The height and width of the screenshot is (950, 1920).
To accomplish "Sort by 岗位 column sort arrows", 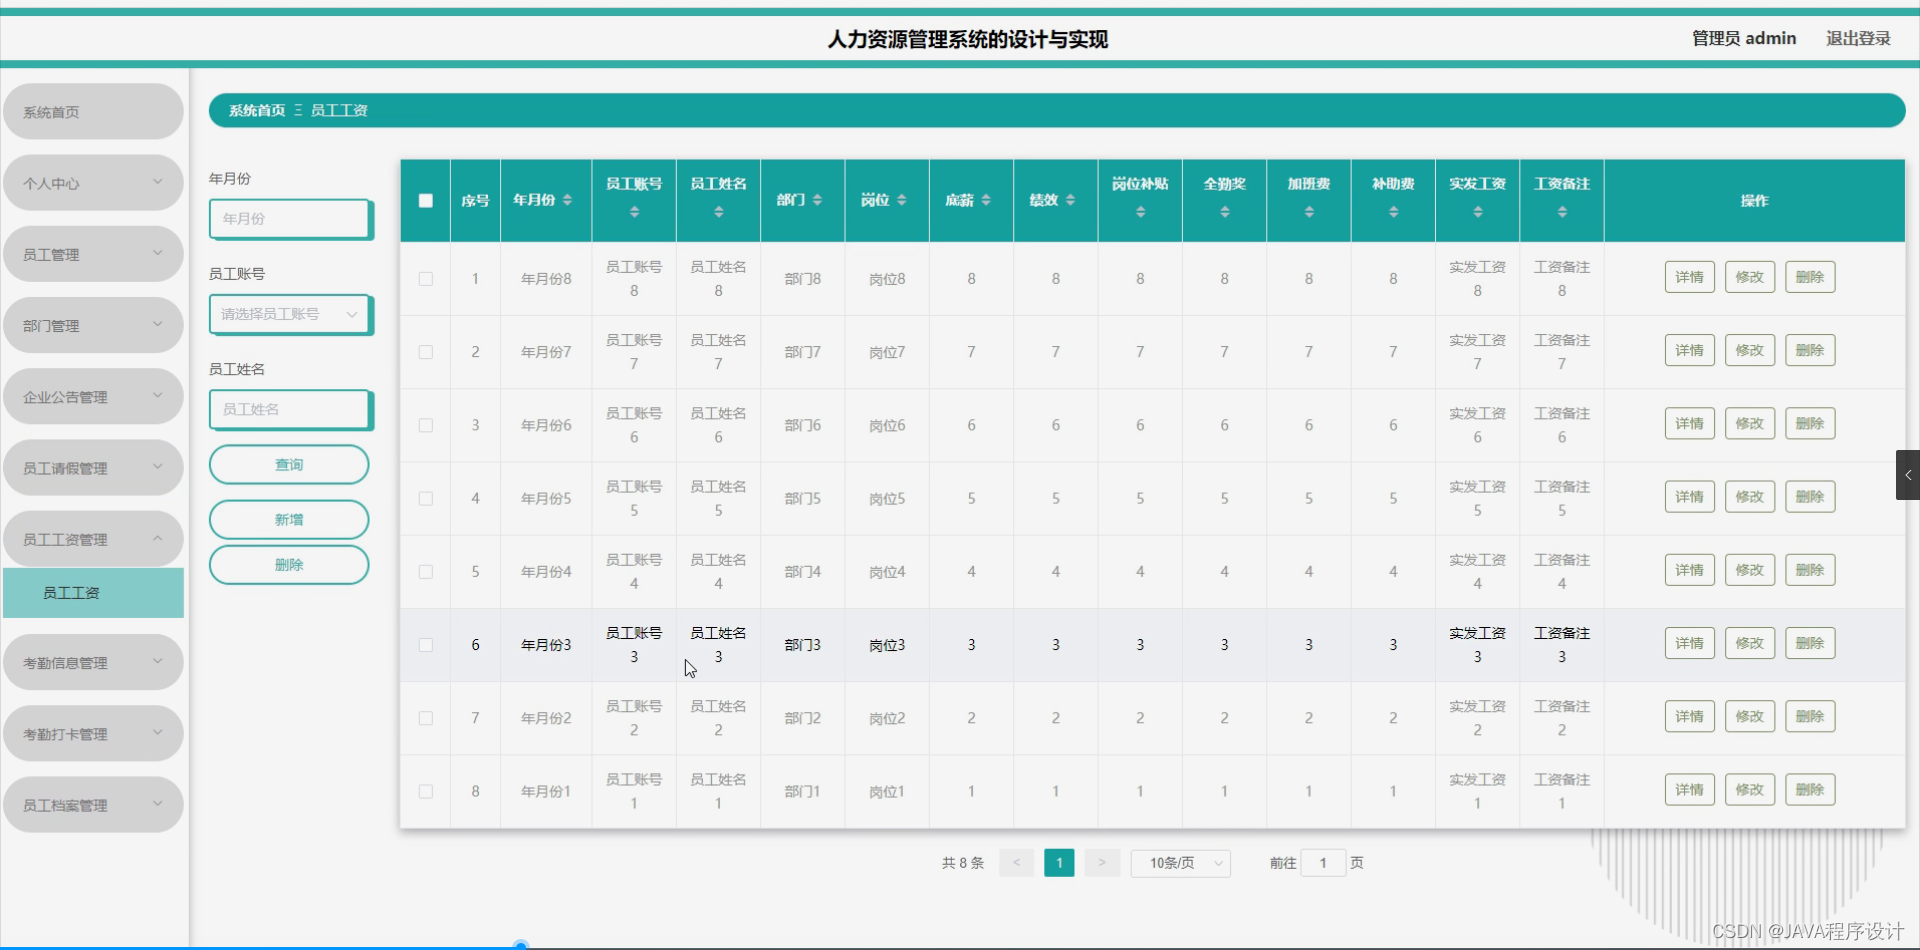I will coord(901,200).
